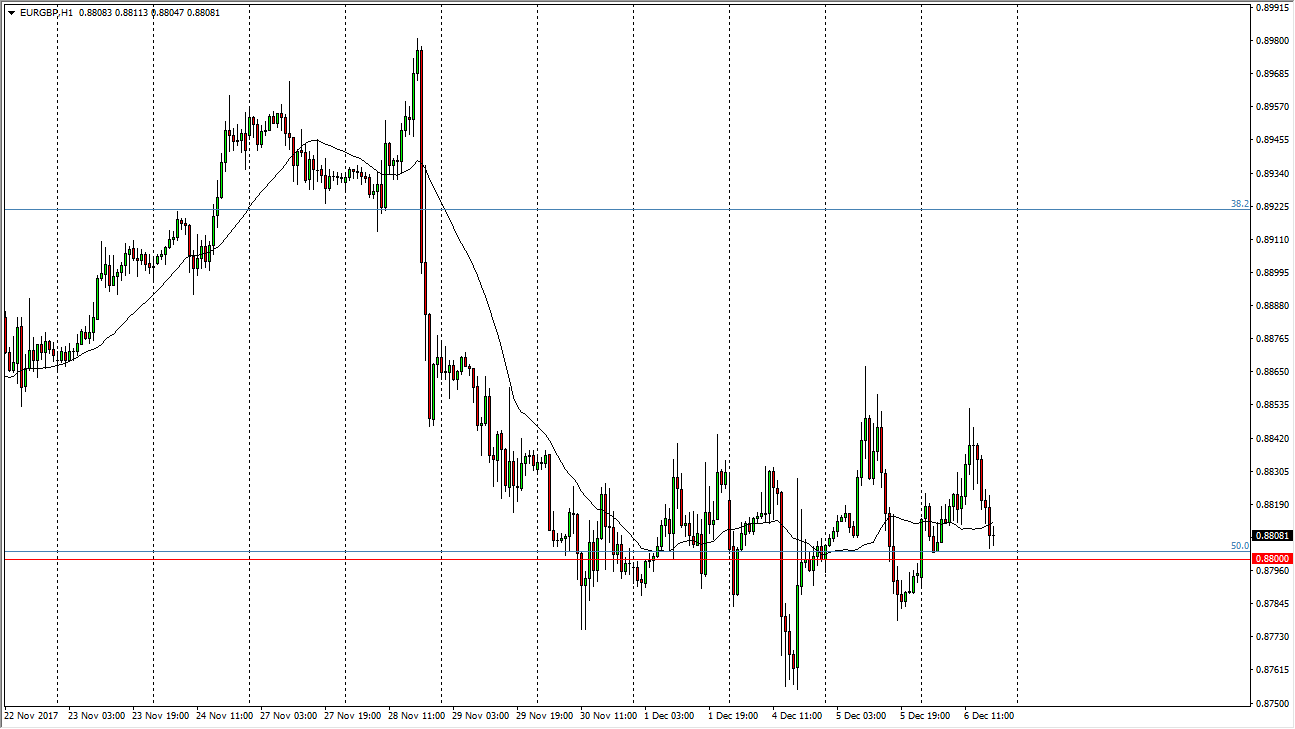Select the 50.0 Fibonacci level label
Viewport: 1295px width, 729px height.
click(x=1239, y=546)
